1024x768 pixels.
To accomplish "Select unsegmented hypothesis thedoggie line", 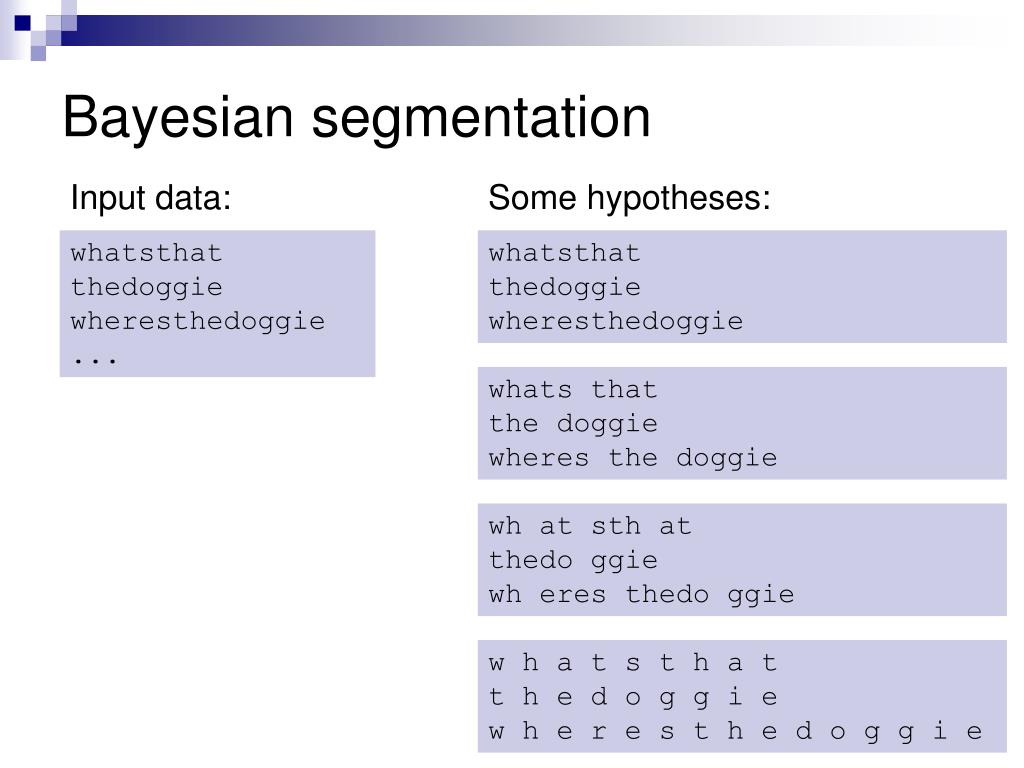I will [564, 287].
